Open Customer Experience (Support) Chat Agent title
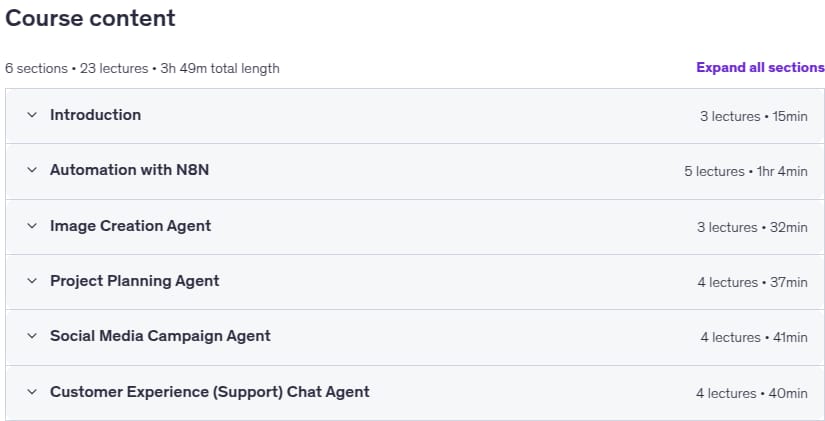 tap(210, 392)
